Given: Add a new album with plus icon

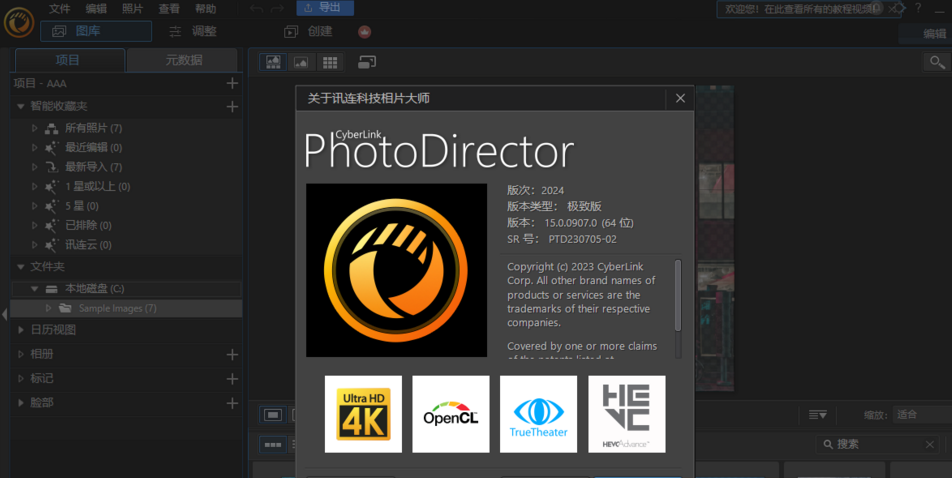Looking at the screenshot, I should point(232,354).
